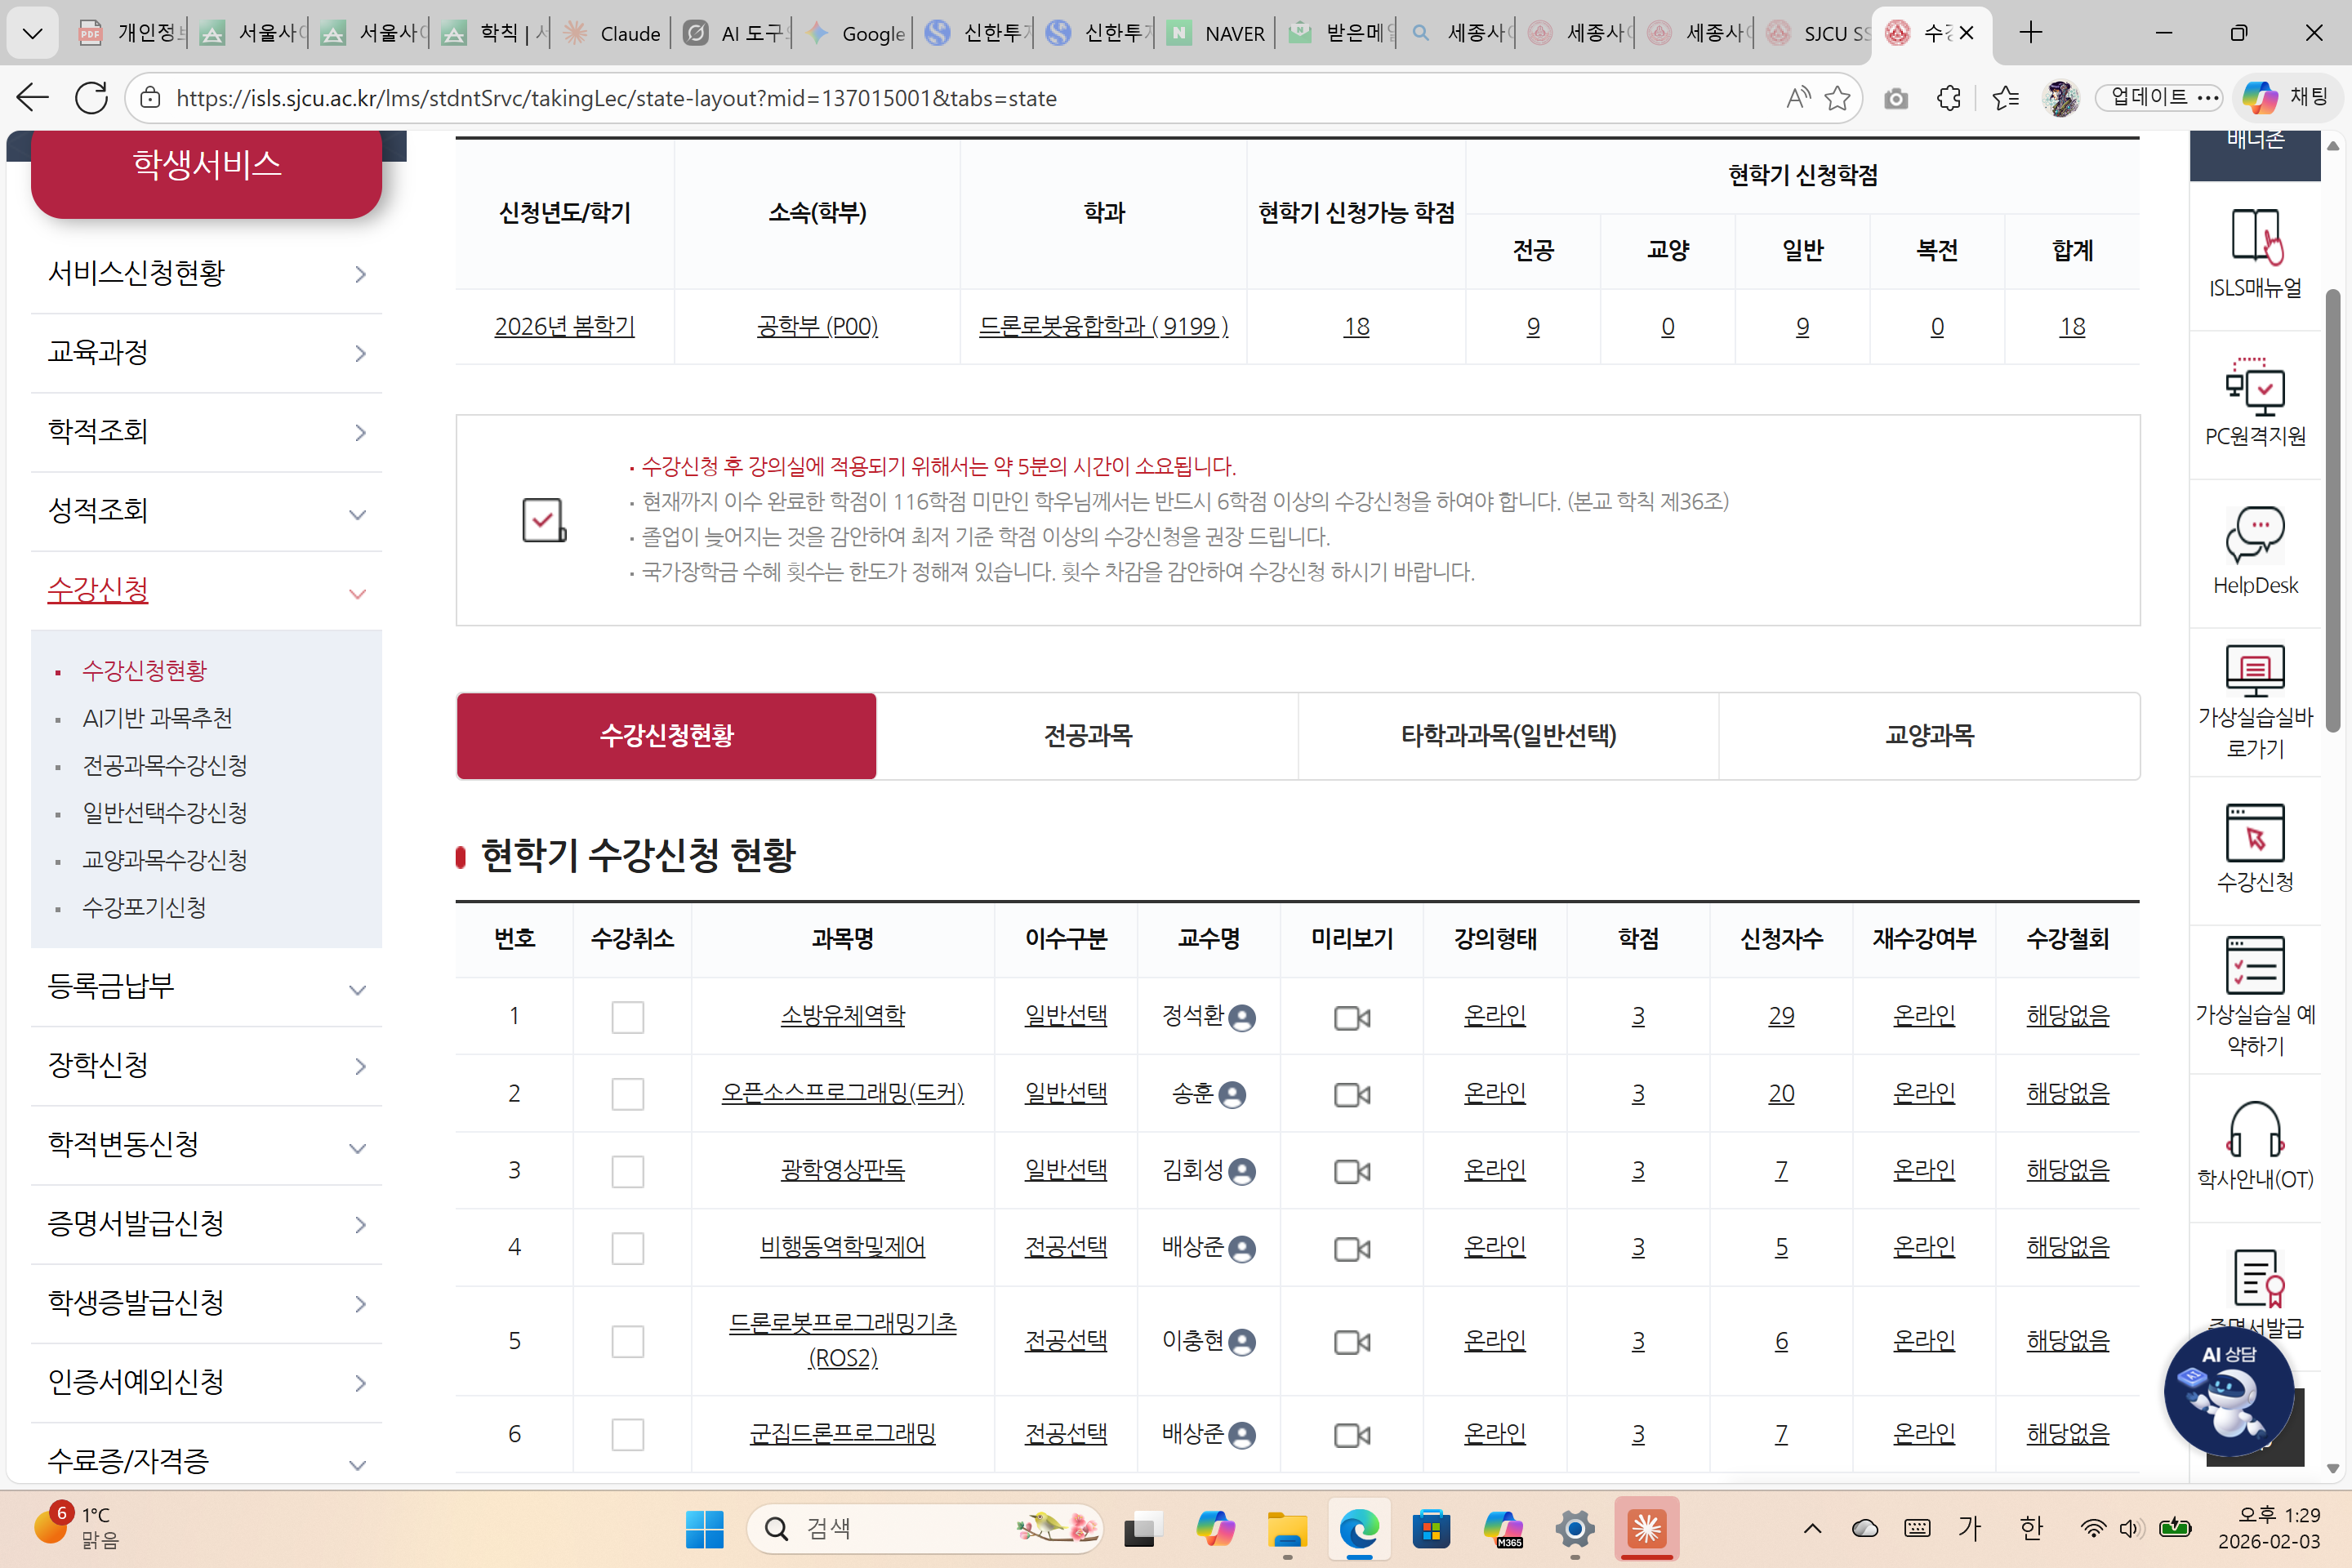2352x1568 pixels.
Task: Select the checkbox for 군집드론프로그래밍
Action: pyautogui.click(x=627, y=1435)
